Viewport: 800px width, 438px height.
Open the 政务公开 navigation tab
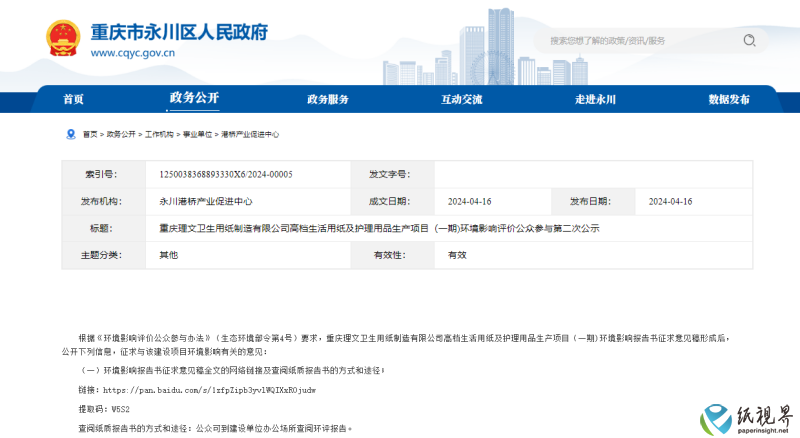194,98
